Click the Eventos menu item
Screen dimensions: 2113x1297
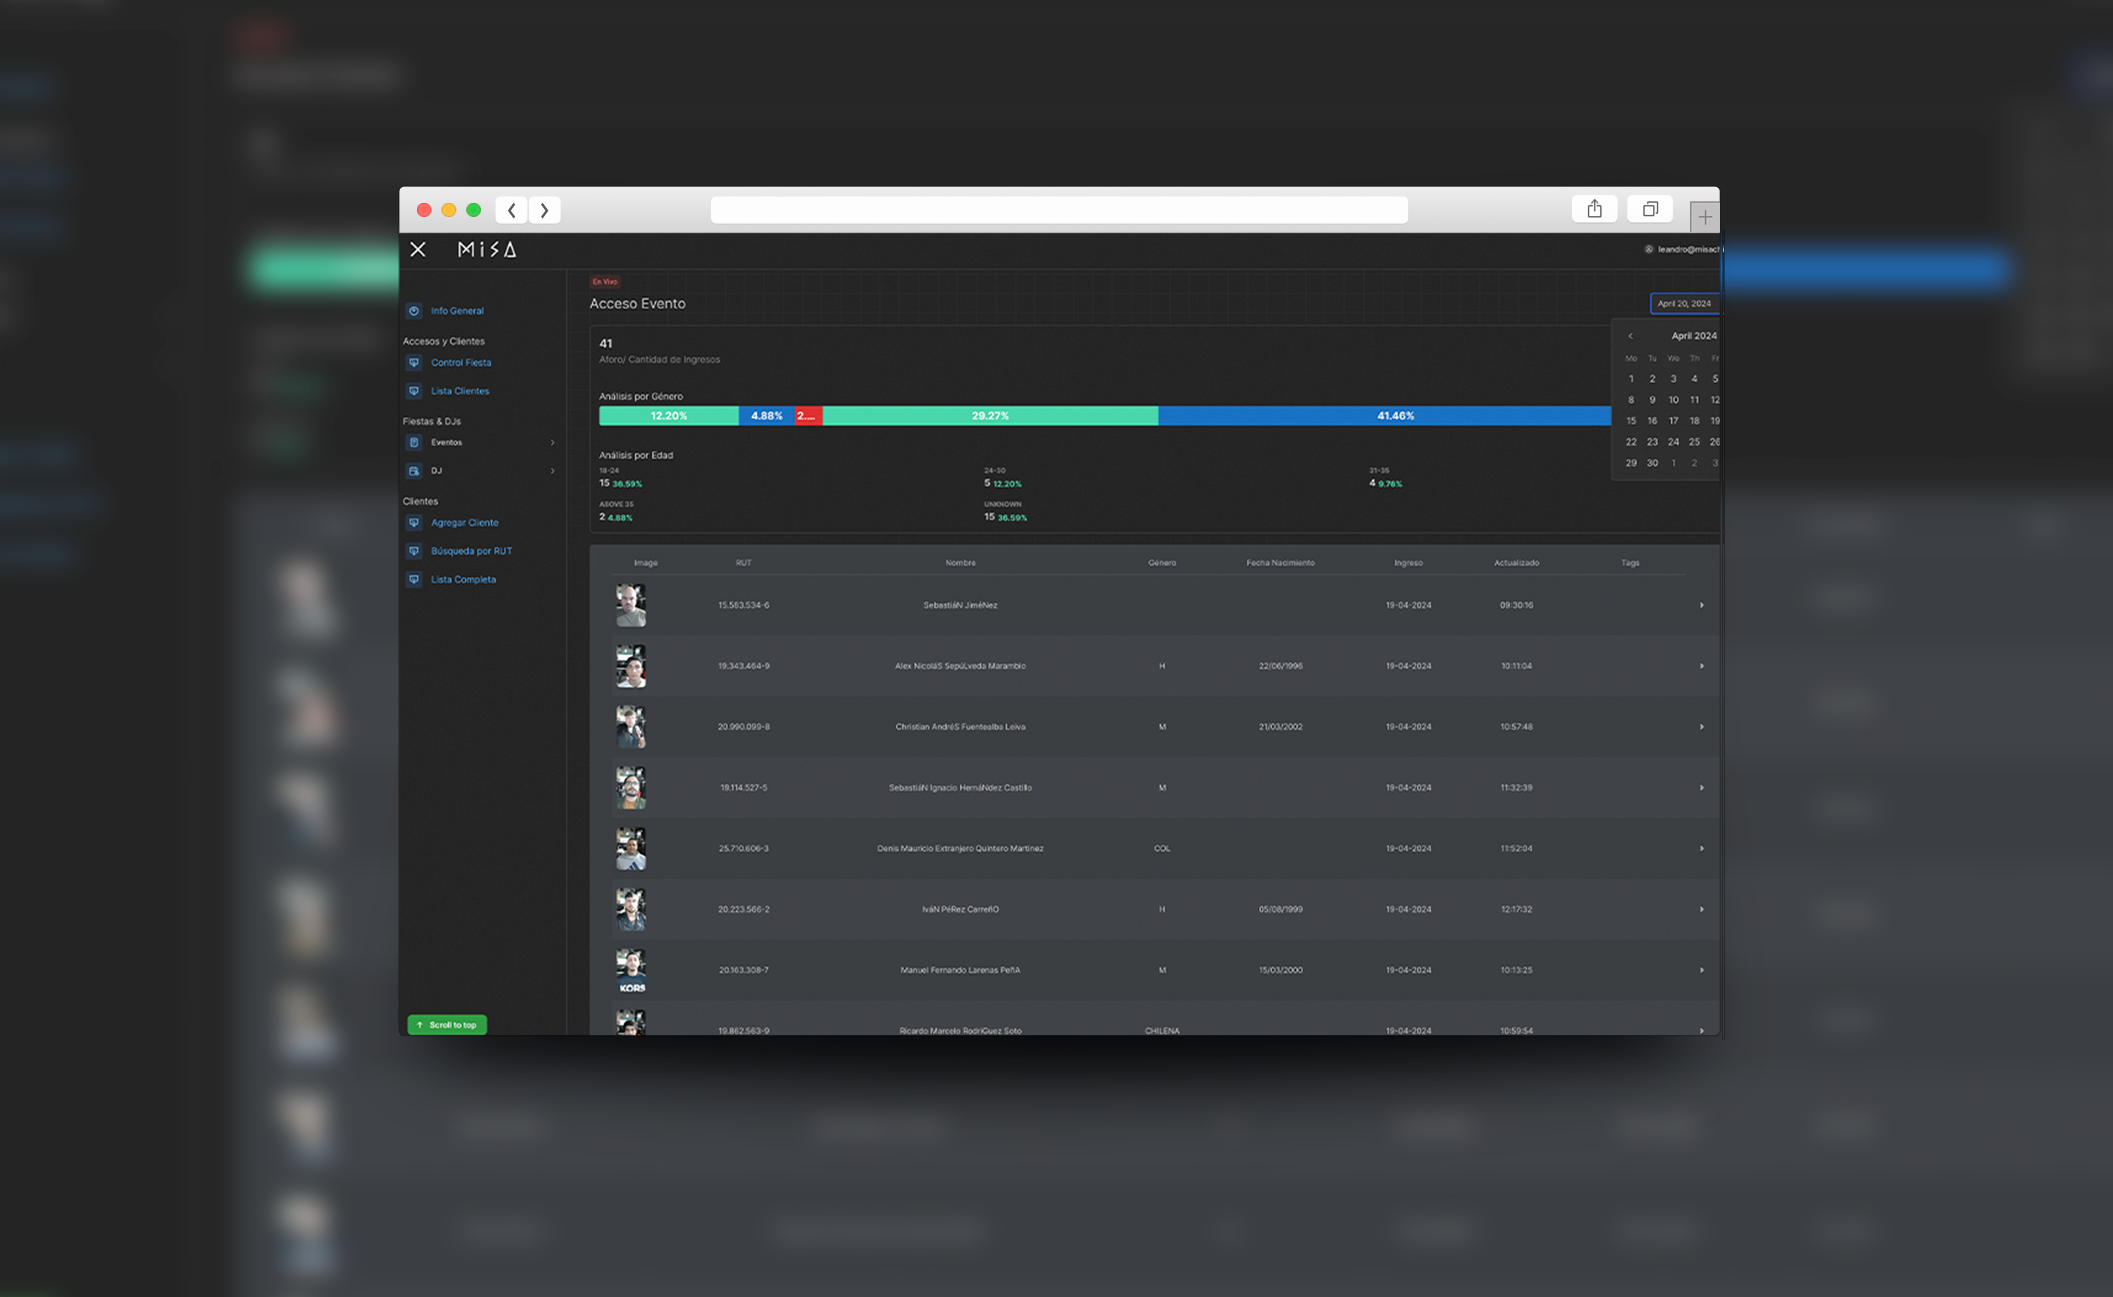447,442
